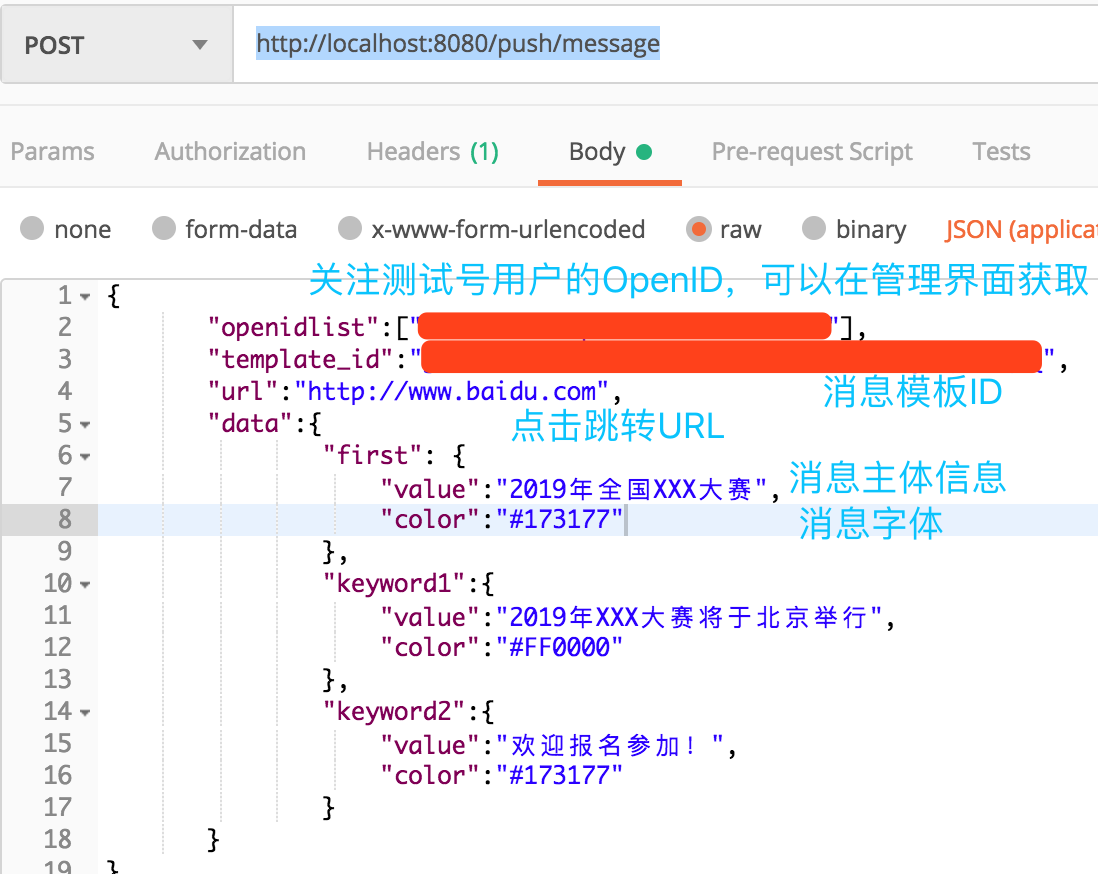1098x874 pixels.
Task: Open the POST request method dropdown
Action: pos(198,44)
